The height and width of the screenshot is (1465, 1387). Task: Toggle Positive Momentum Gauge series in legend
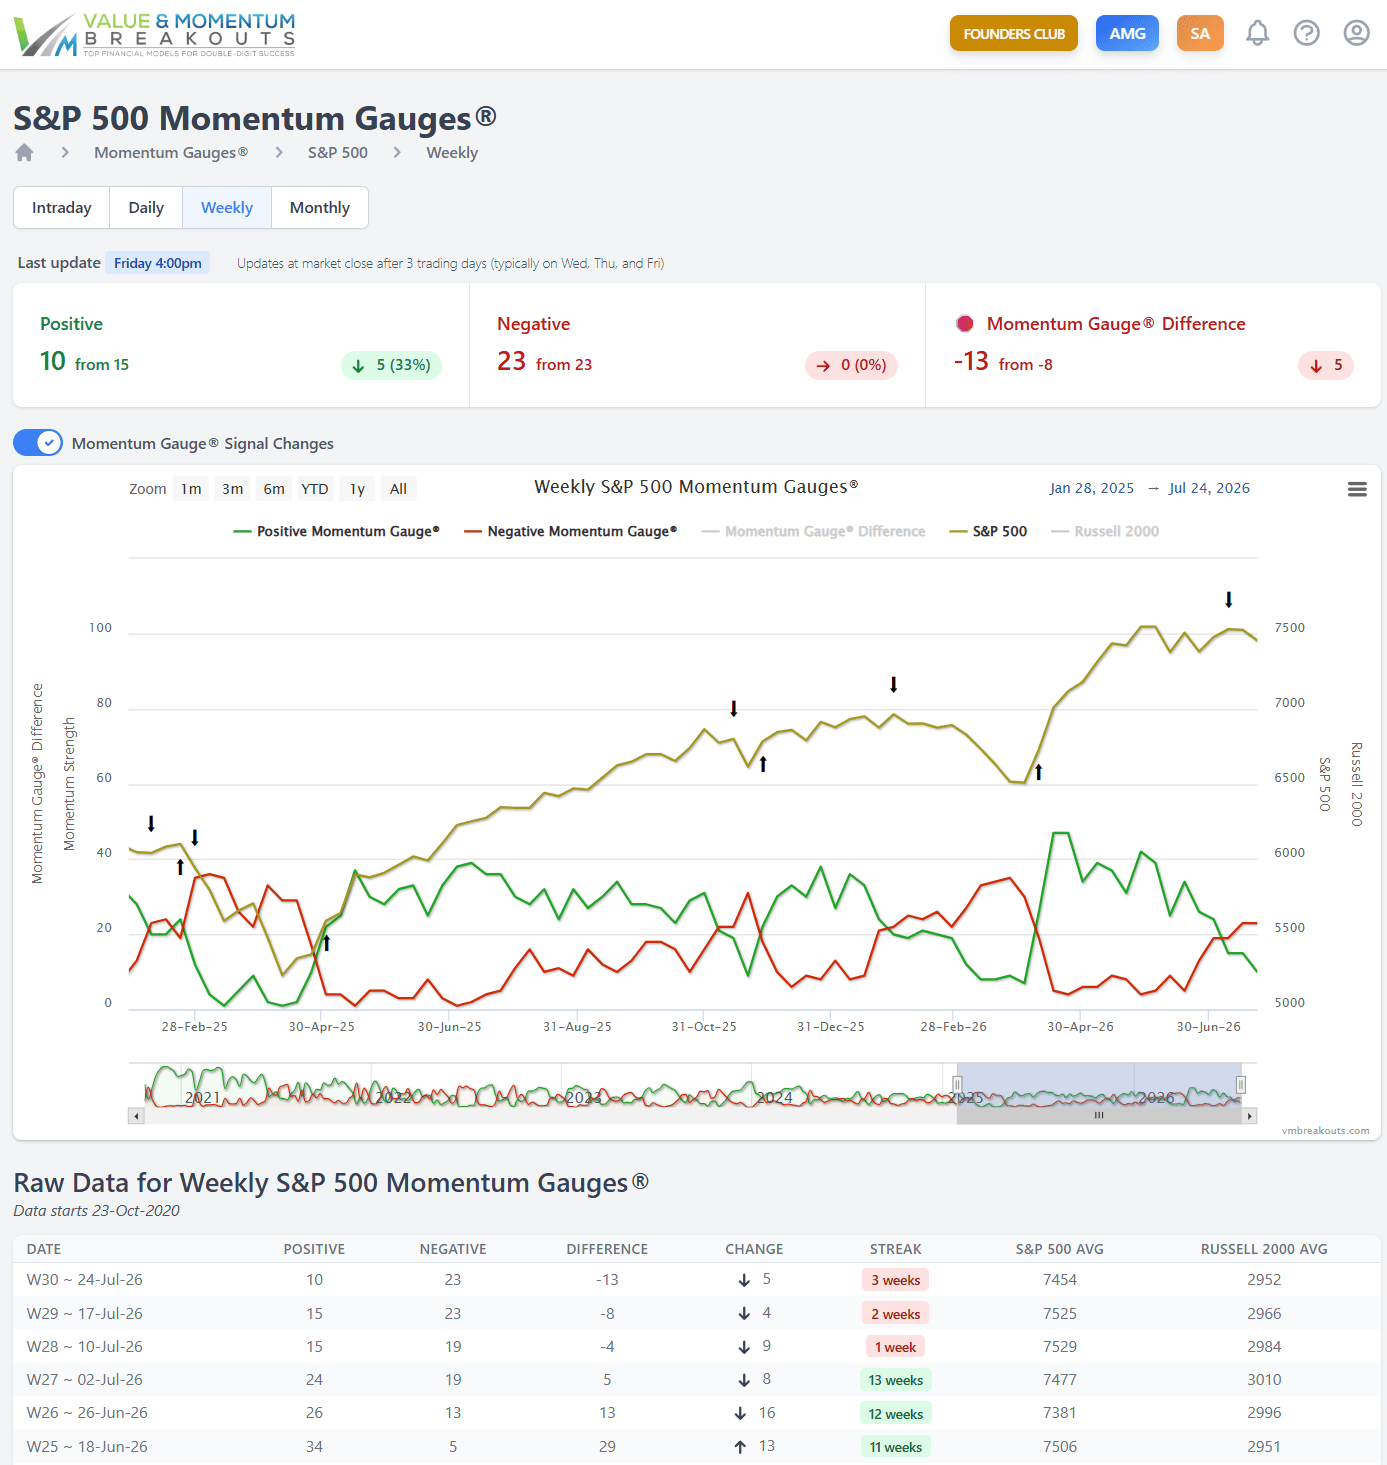336,531
